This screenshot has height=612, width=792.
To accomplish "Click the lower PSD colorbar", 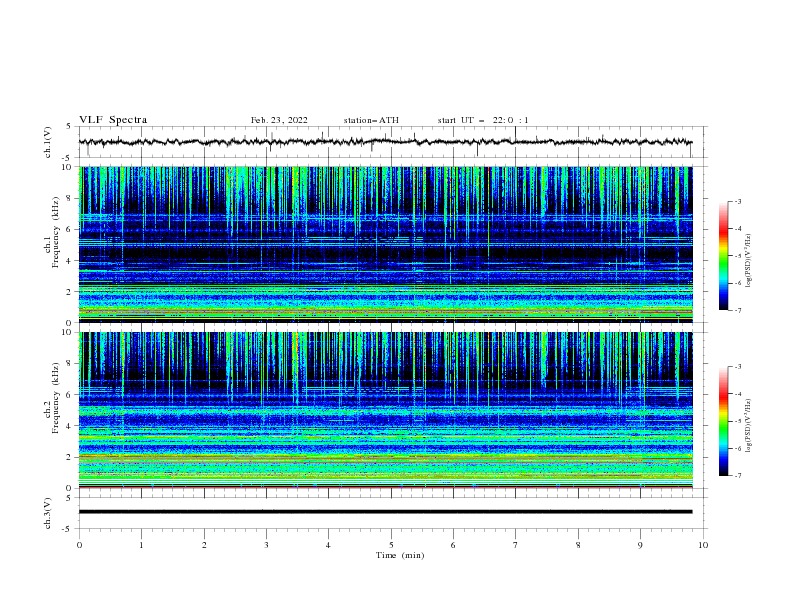I will (723, 421).
